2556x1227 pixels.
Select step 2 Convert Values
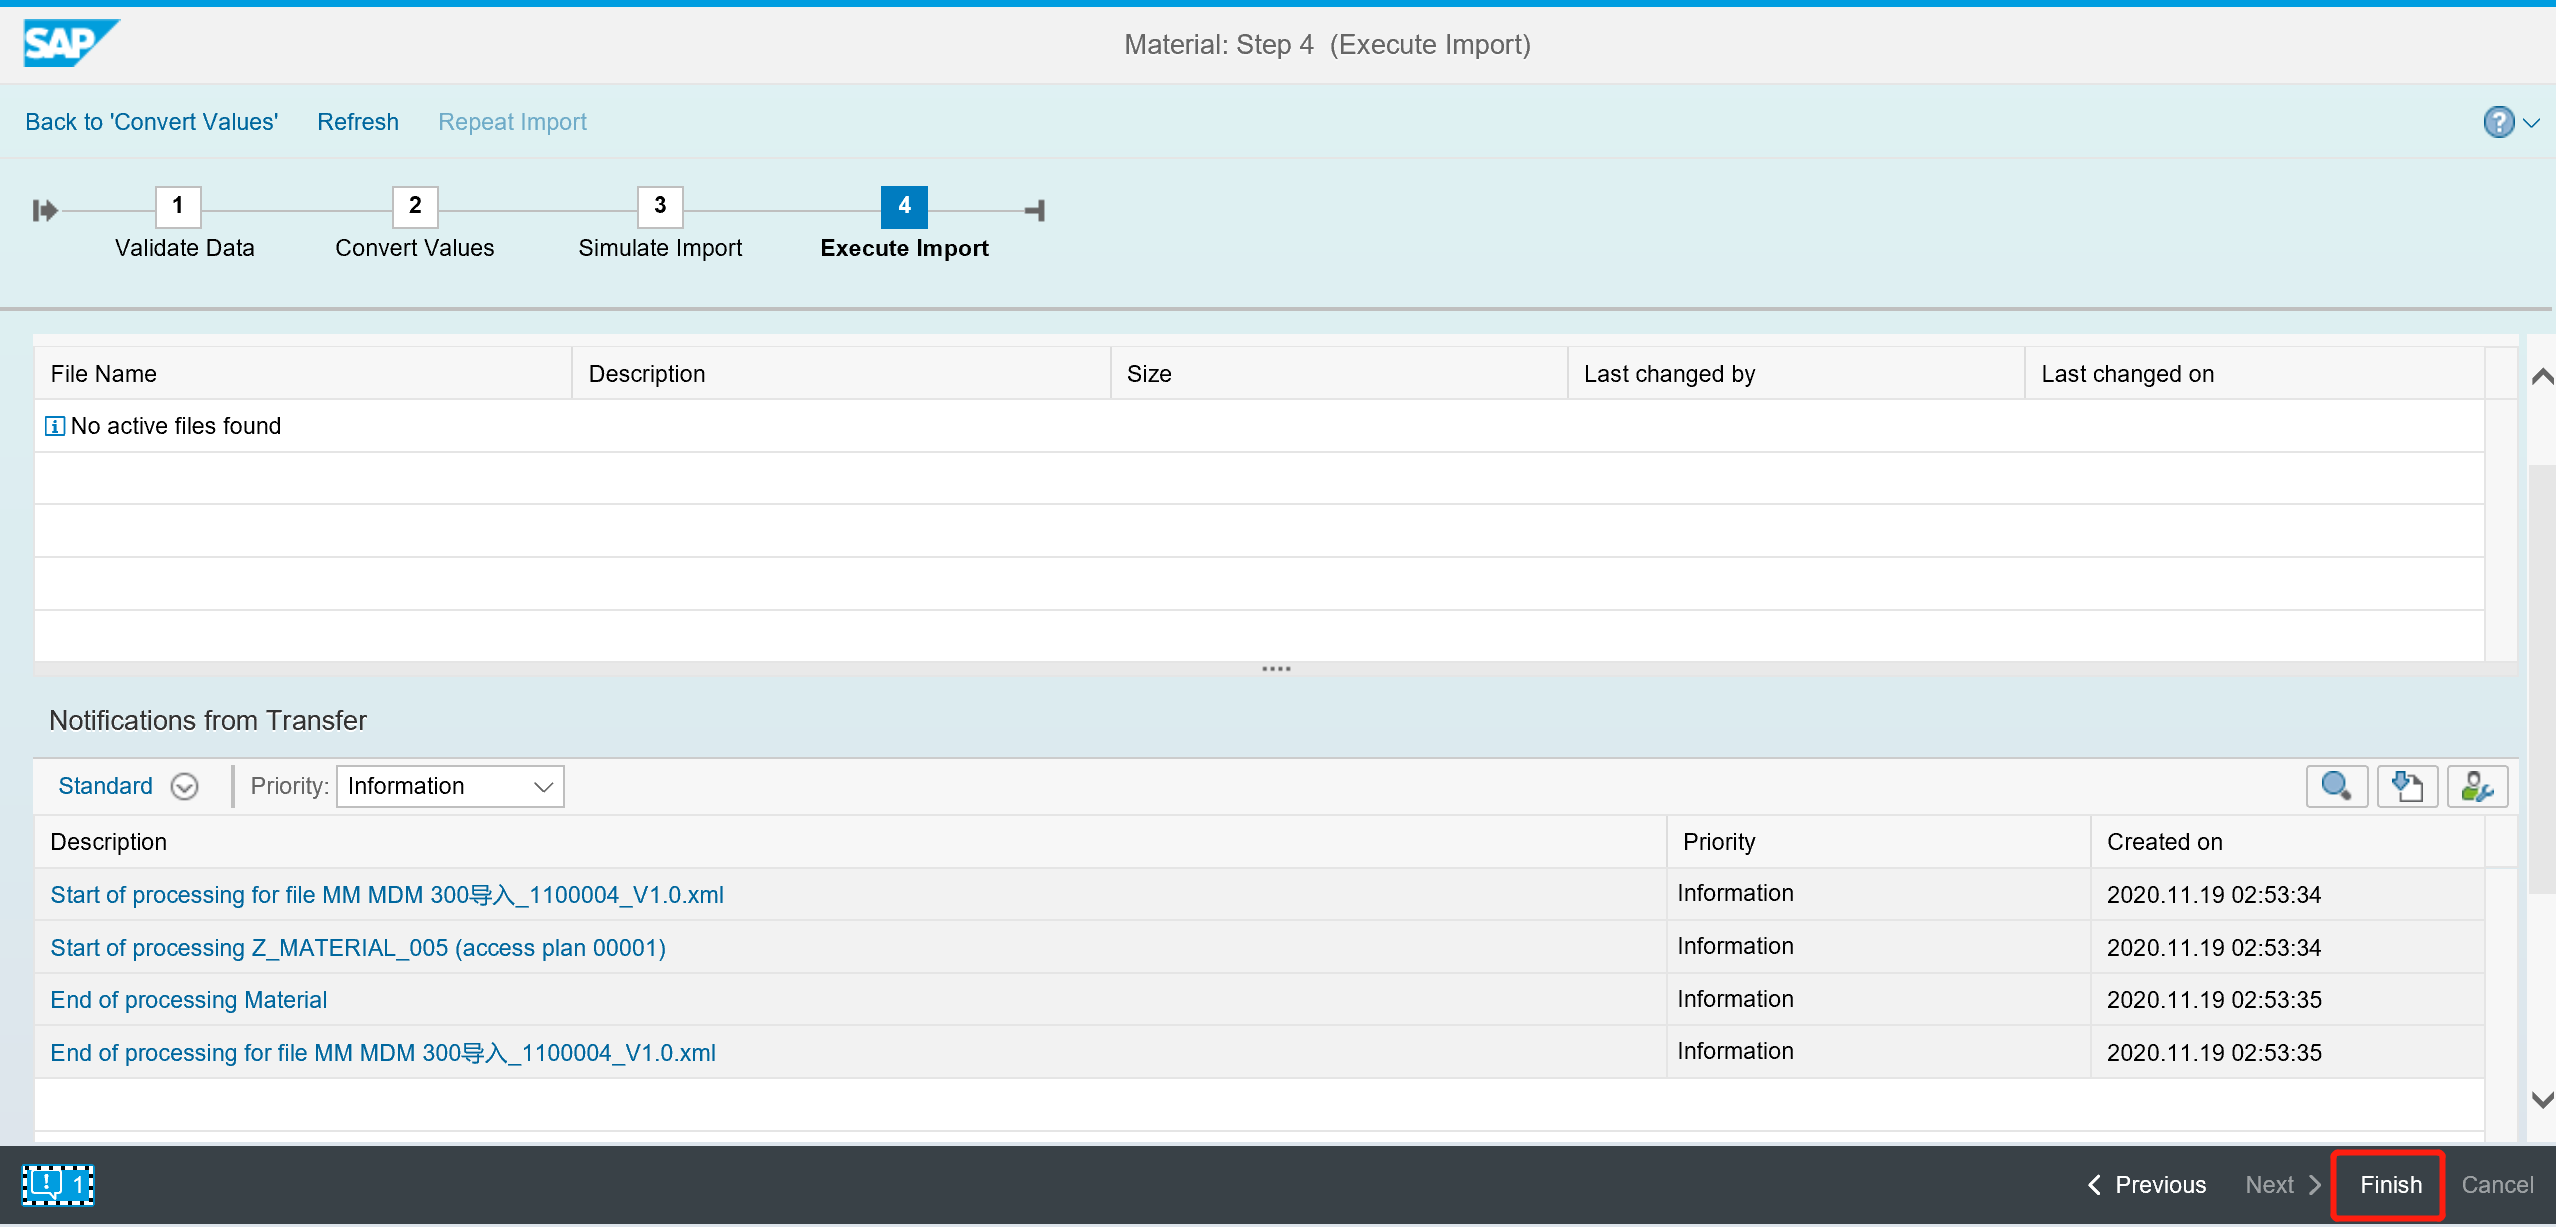point(415,207)
